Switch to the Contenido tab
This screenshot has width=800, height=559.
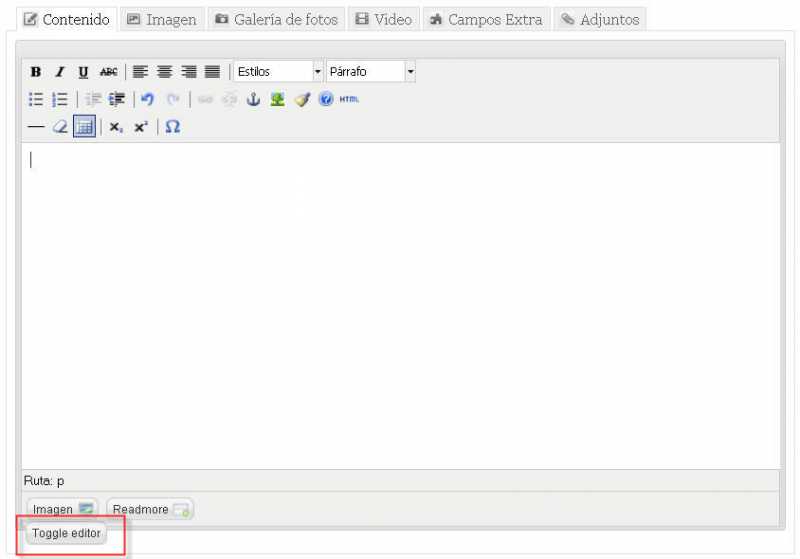[67, 19]
